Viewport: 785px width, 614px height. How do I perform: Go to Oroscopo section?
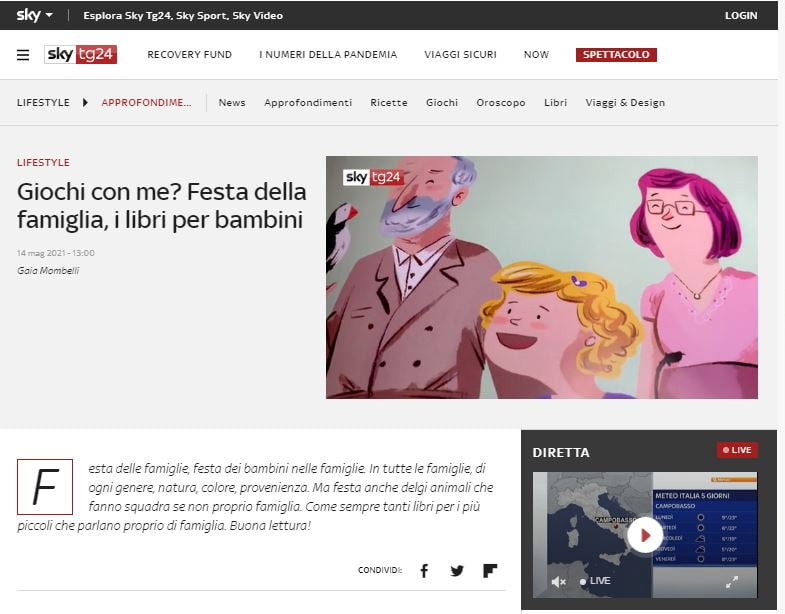(x=501, y=103)
